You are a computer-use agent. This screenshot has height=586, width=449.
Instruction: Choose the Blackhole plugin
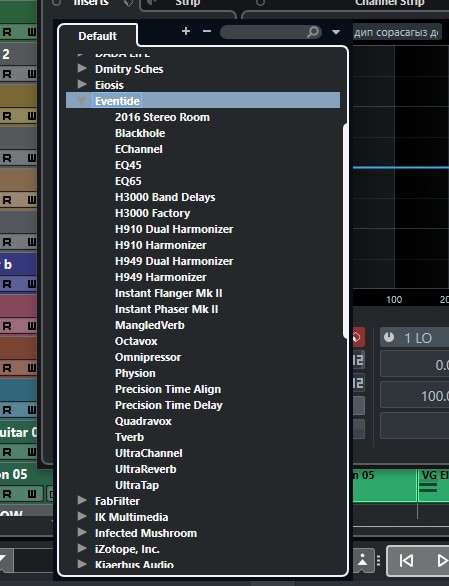point(140,133)
